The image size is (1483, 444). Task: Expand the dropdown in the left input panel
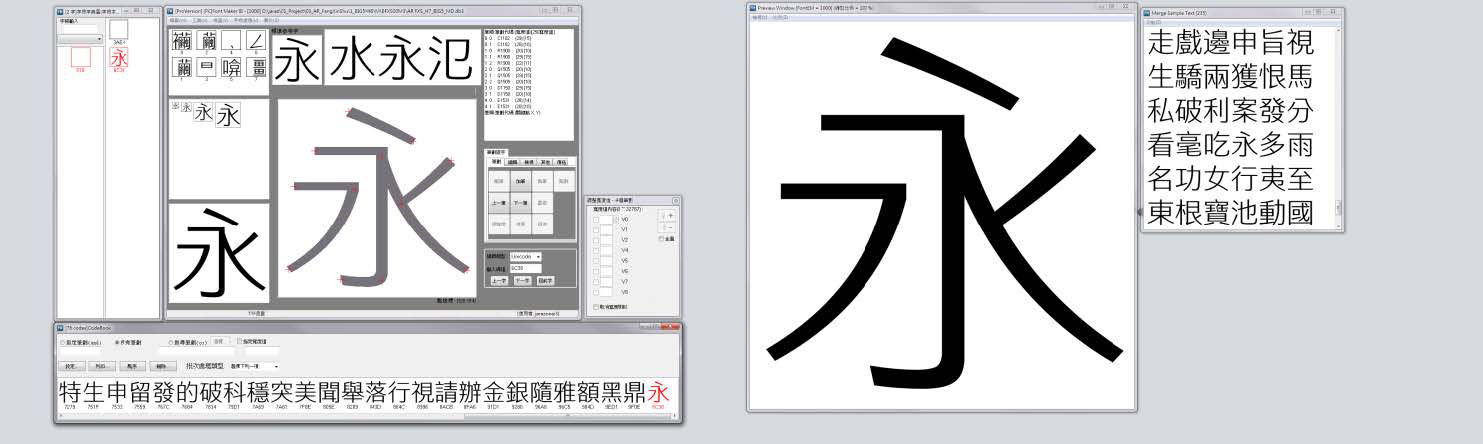click(x=100, y=40)
